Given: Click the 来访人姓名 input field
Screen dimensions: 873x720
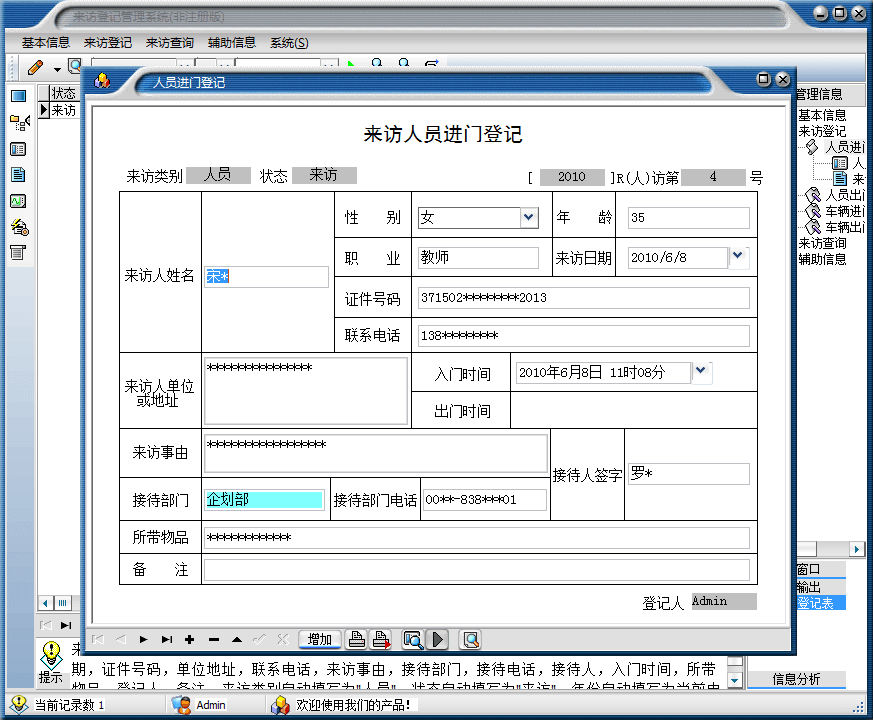Looking at the screenshot, I should coord(266,276).
